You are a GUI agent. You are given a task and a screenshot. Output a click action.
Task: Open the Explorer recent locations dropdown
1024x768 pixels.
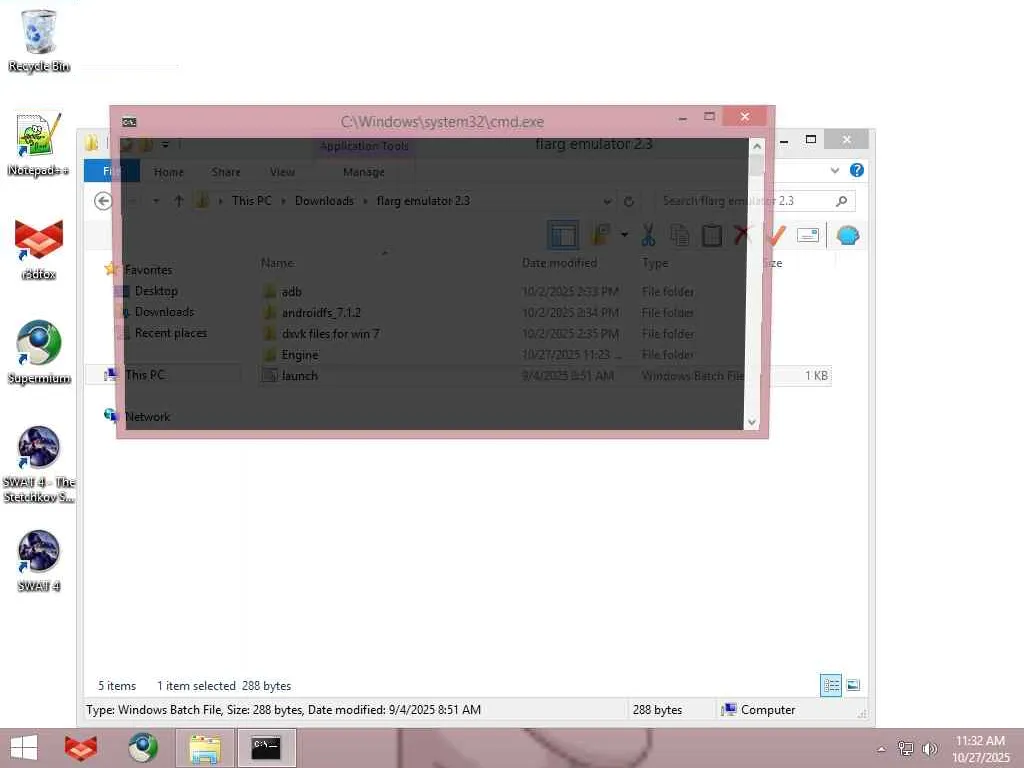tap(156, 201)
